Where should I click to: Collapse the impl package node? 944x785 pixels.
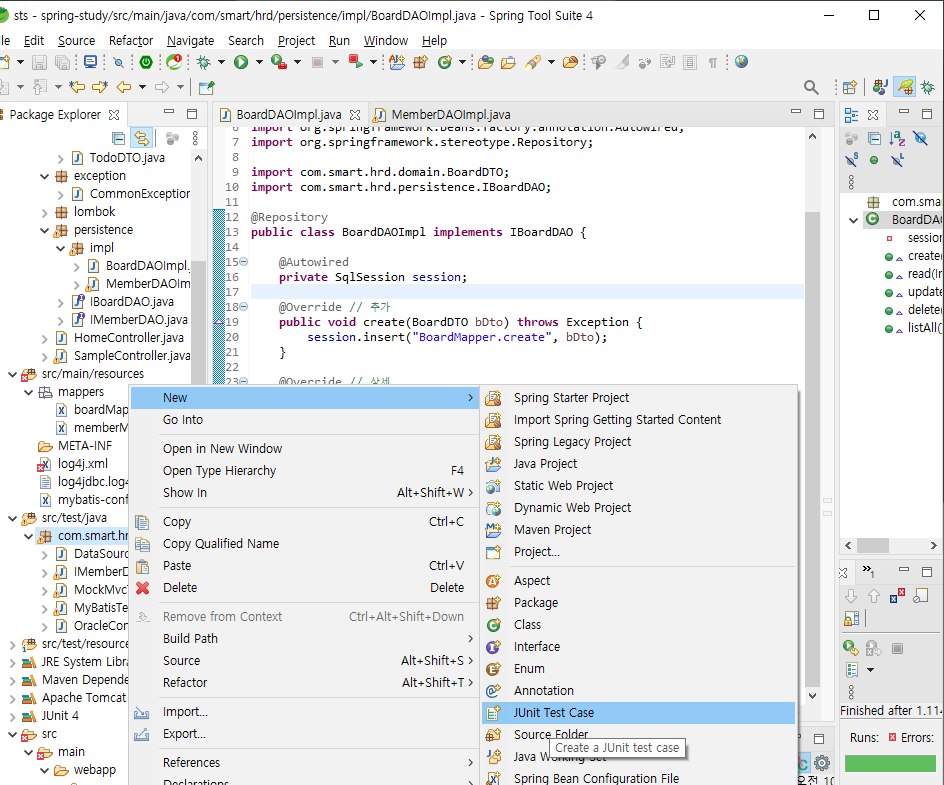(x=60, y=249)
